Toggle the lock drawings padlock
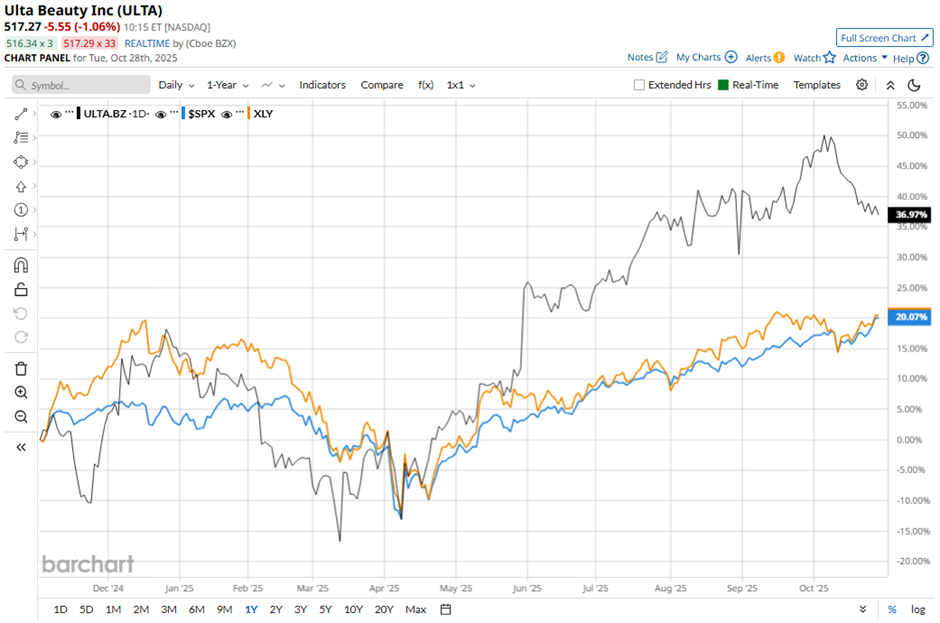The width and height of the screenshot is (940, 623). click(x=20, y=290)
